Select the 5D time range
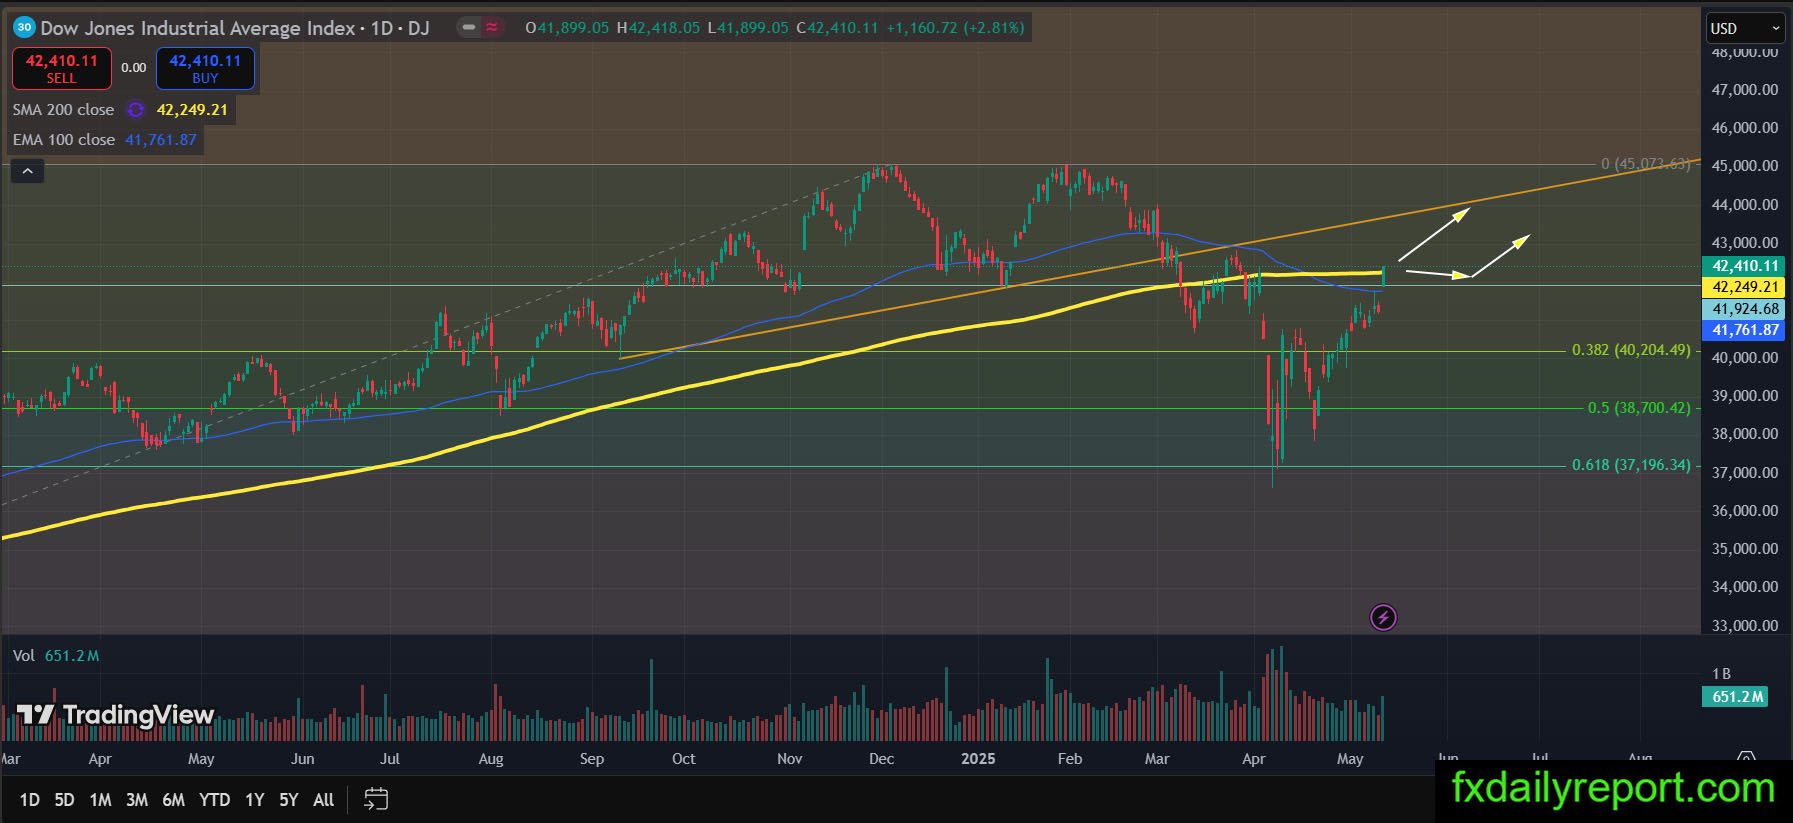 point(64,800)
